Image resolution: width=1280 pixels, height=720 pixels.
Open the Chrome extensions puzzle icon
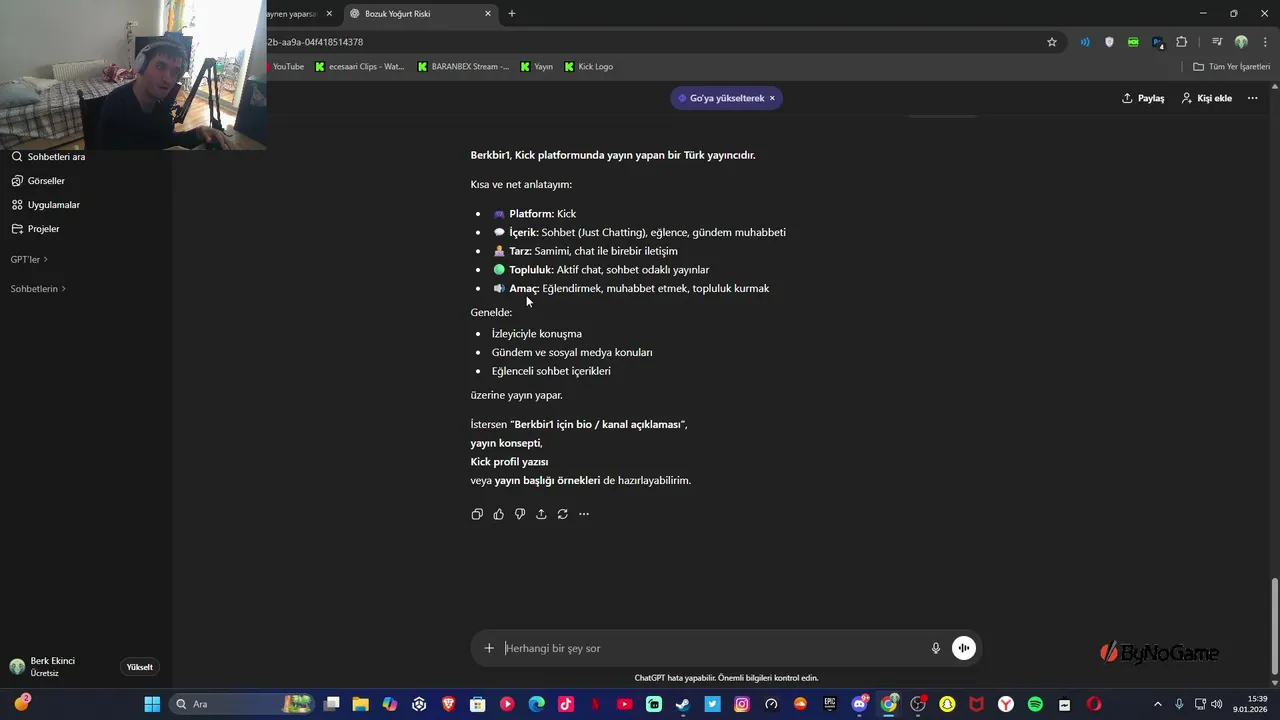tap(1182, 42)
